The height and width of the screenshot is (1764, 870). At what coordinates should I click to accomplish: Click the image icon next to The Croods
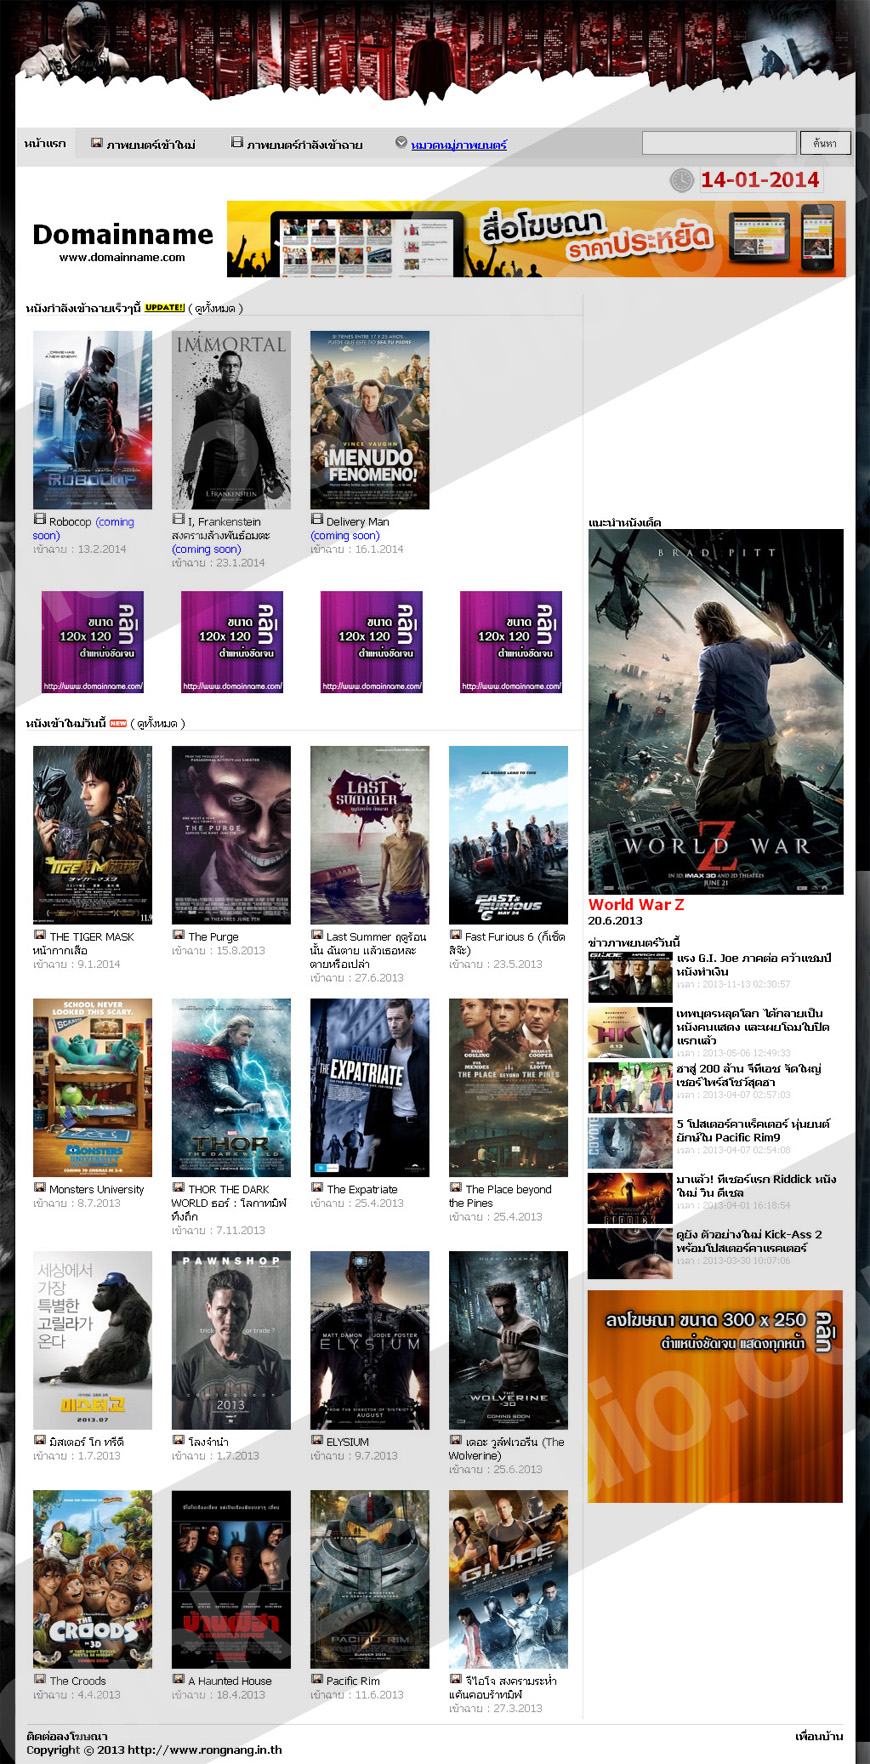(40, 1679)
